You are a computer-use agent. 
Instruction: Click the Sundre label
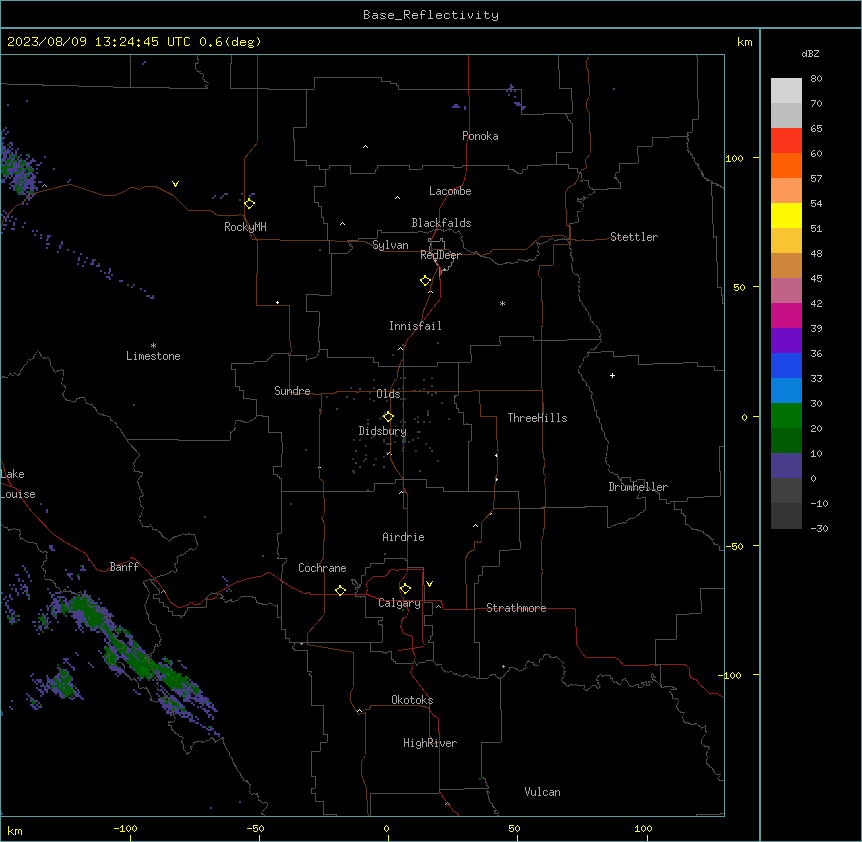tap(292, 391)
